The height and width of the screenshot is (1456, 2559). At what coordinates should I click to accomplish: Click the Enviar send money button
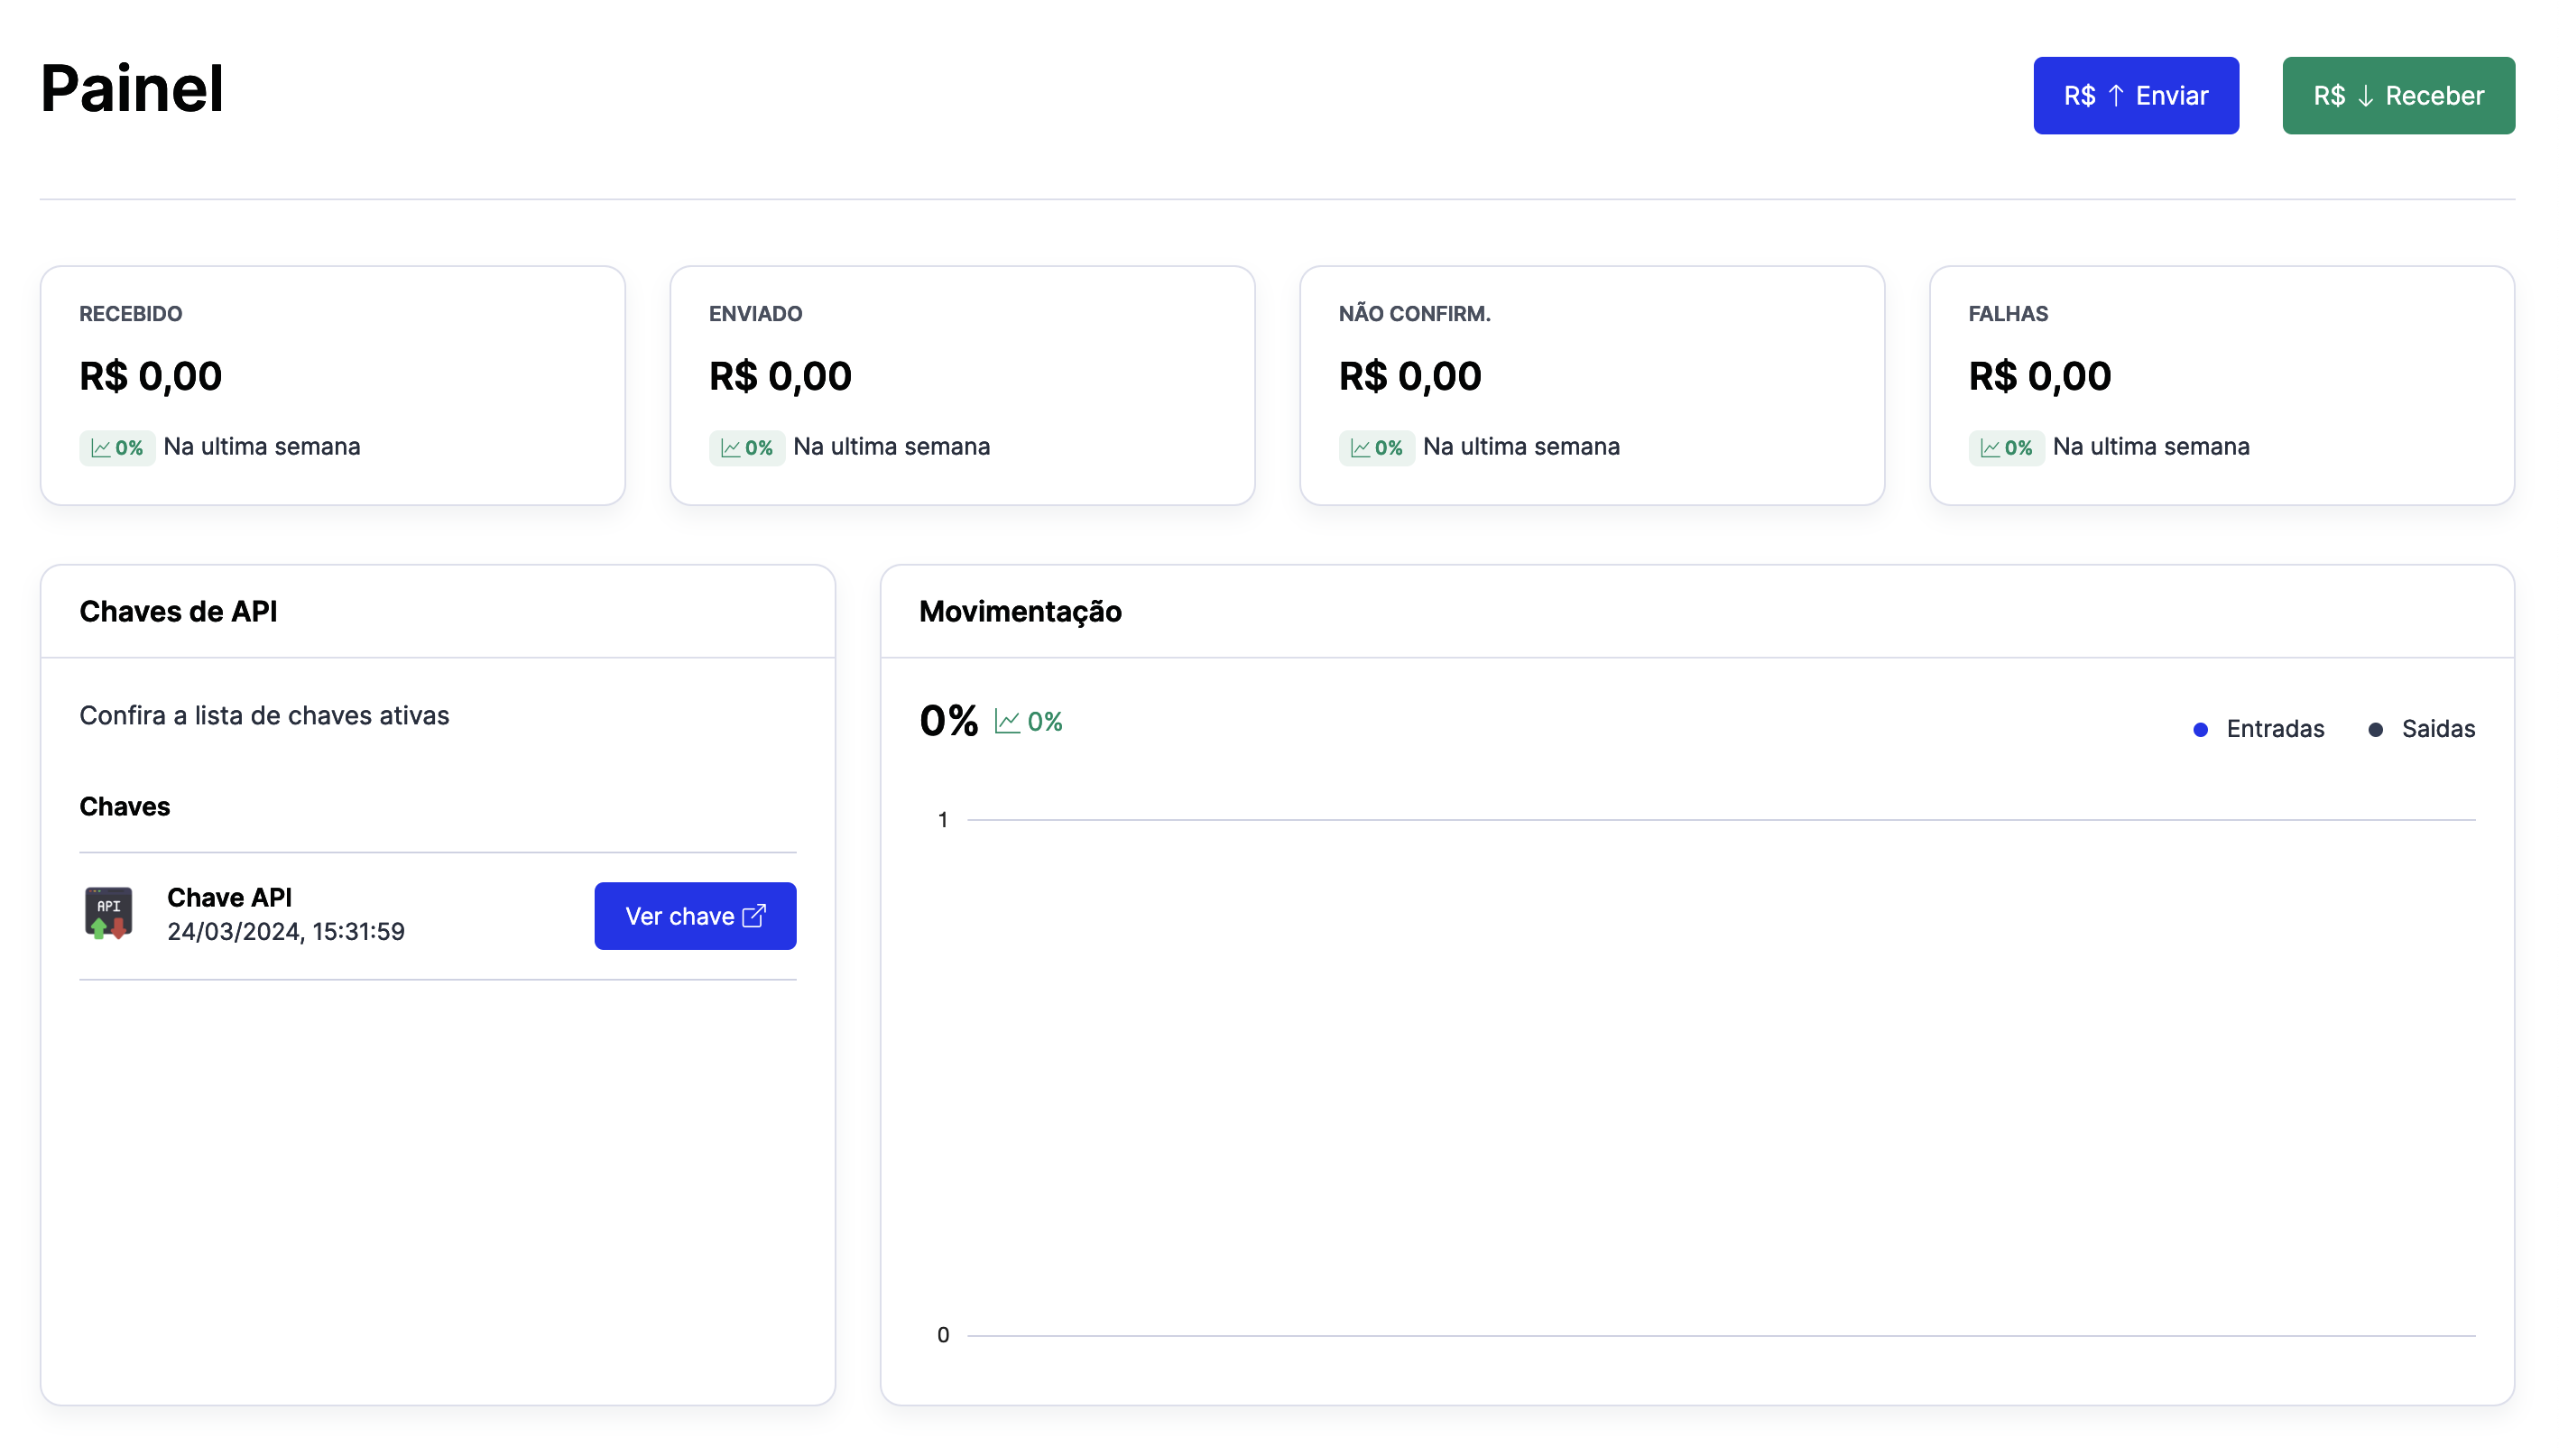coord(2135,96)
